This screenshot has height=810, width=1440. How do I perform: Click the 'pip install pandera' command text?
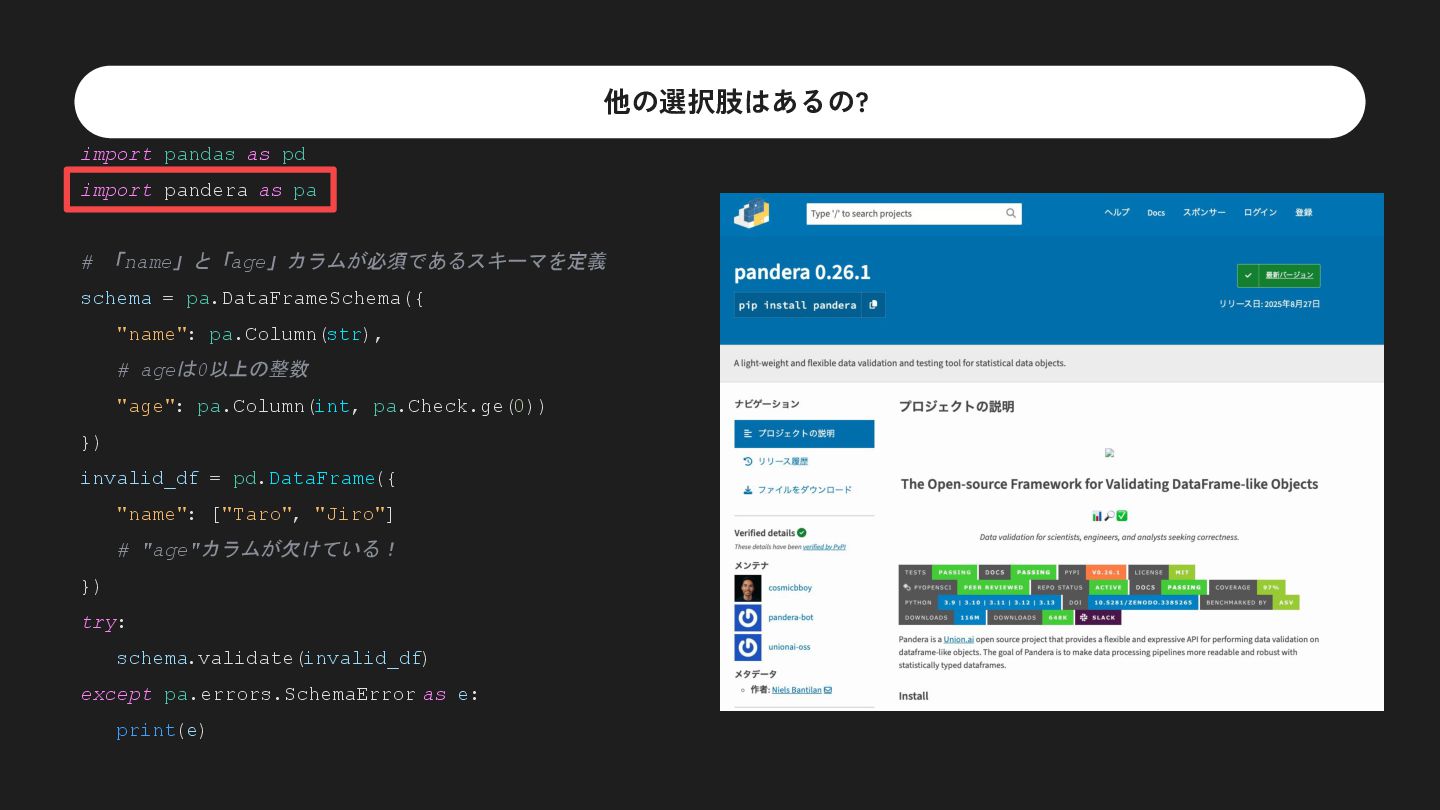797,305
